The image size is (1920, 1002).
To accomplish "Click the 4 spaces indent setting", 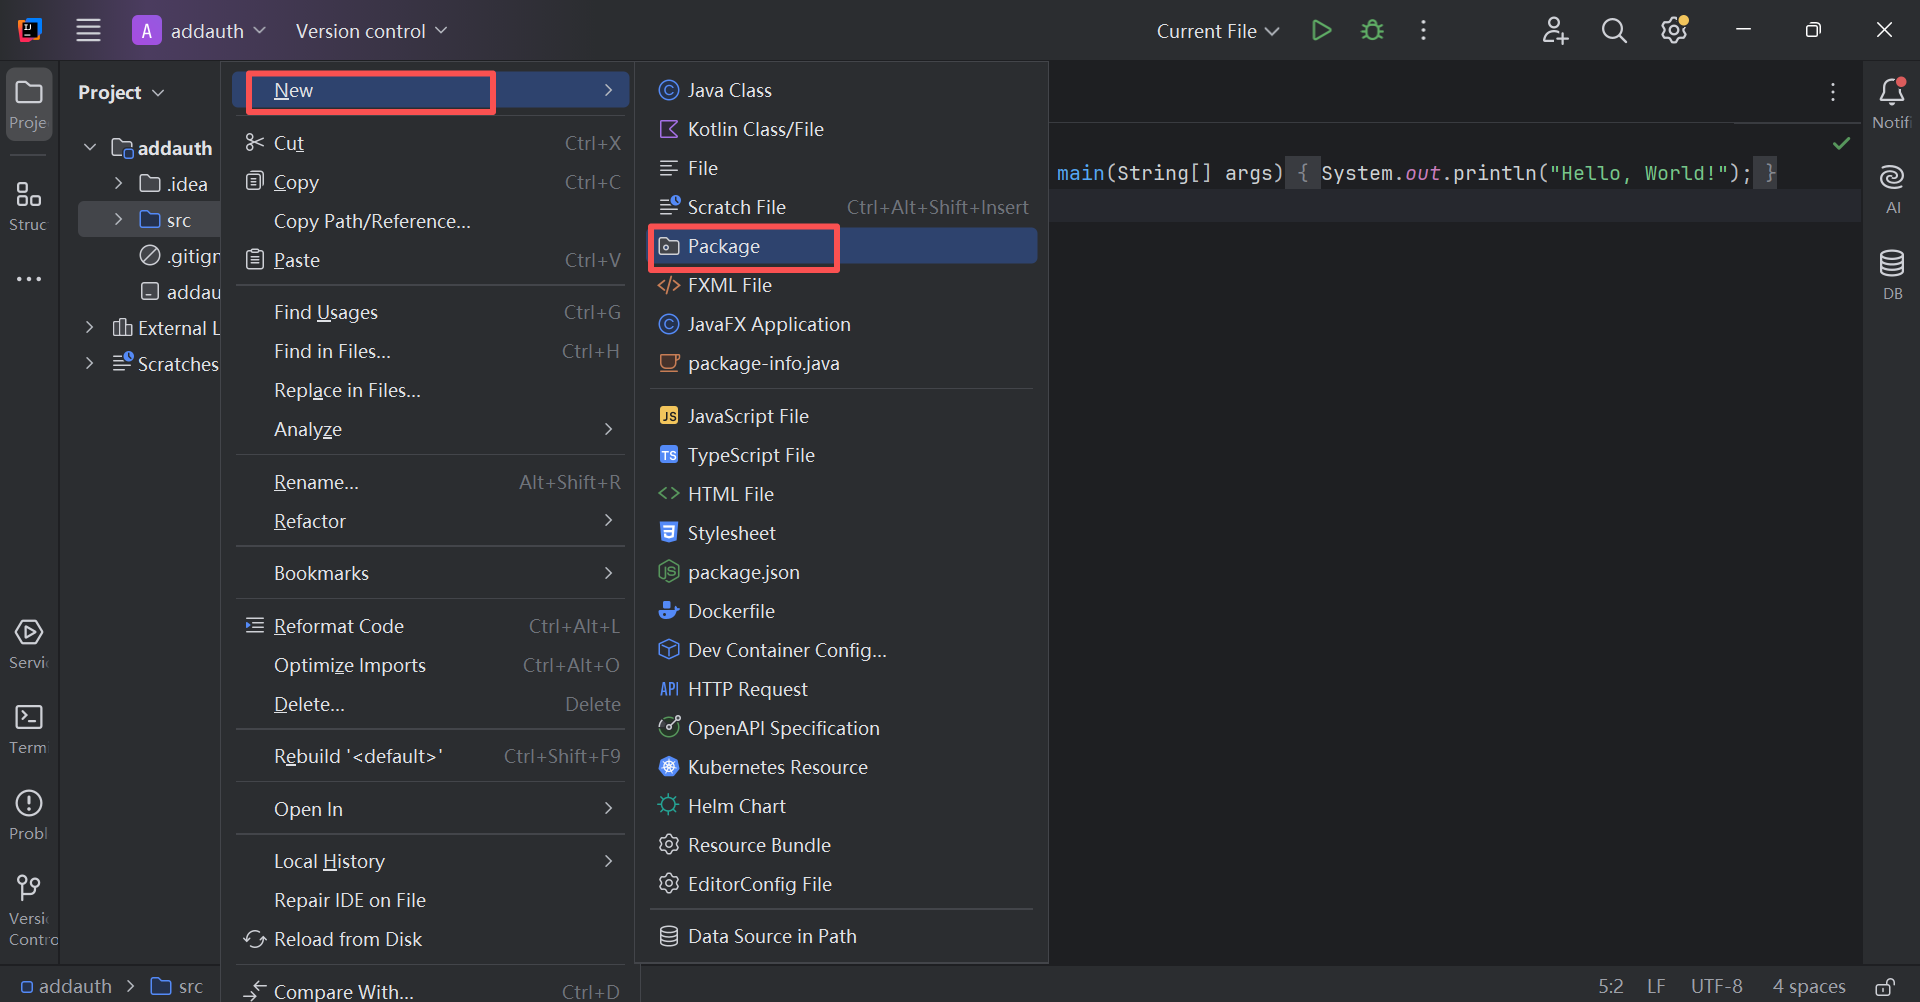I will pos(1808,987).
